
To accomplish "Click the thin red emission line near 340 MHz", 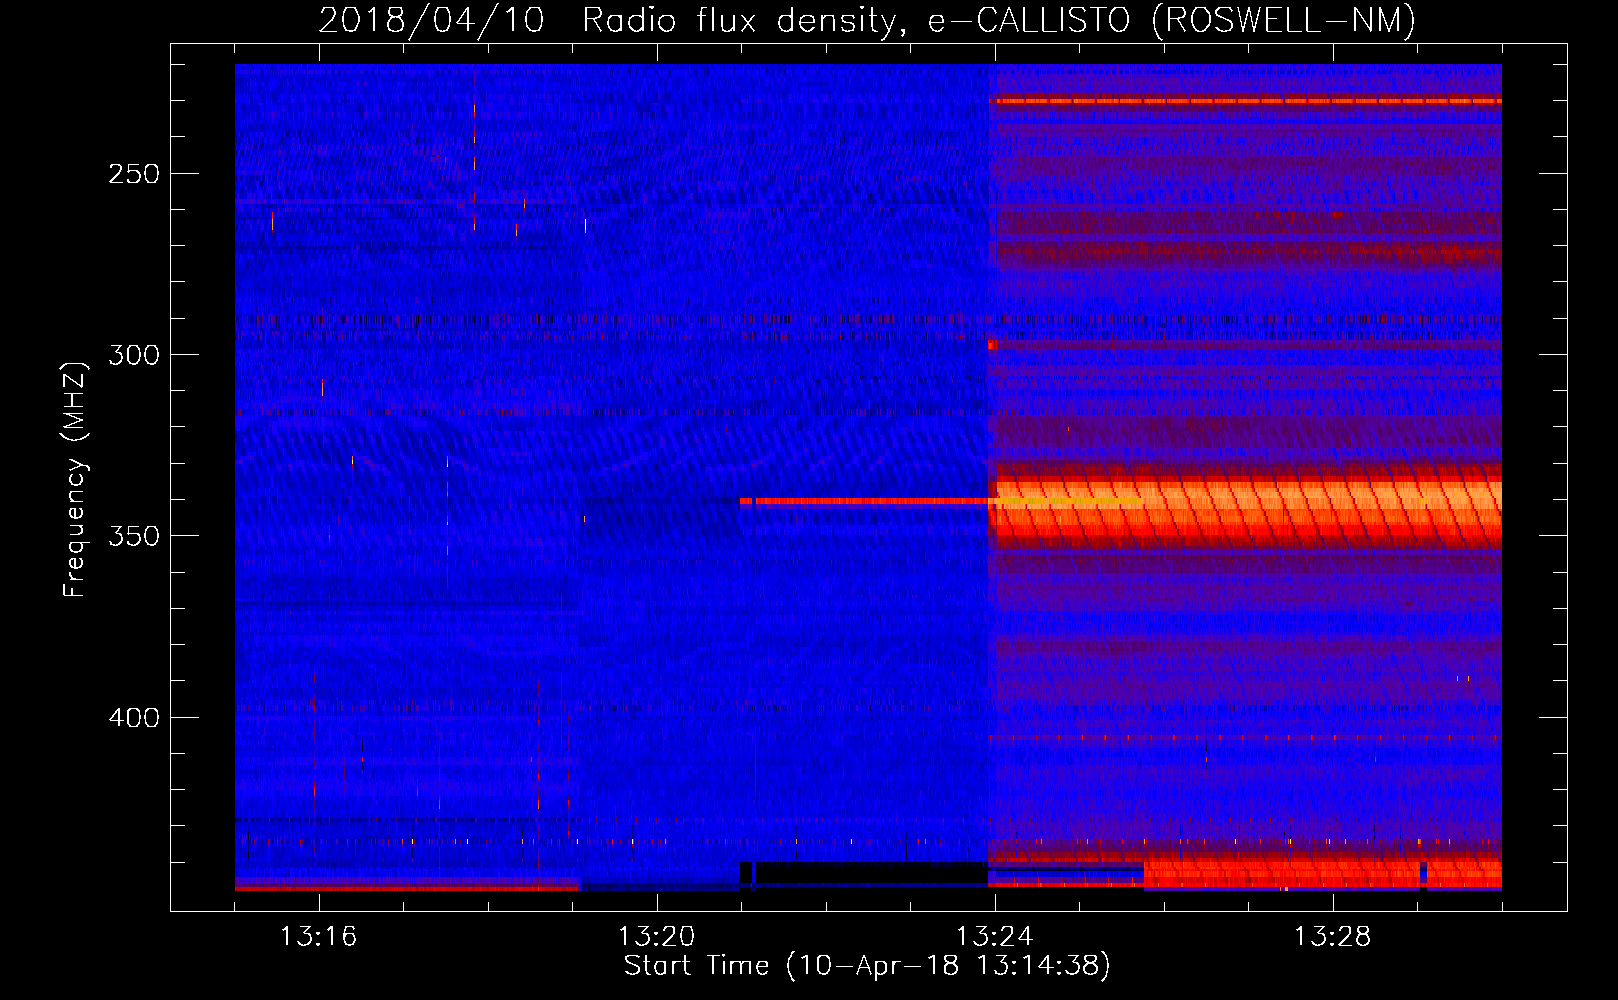I will (x=865, y=501).
